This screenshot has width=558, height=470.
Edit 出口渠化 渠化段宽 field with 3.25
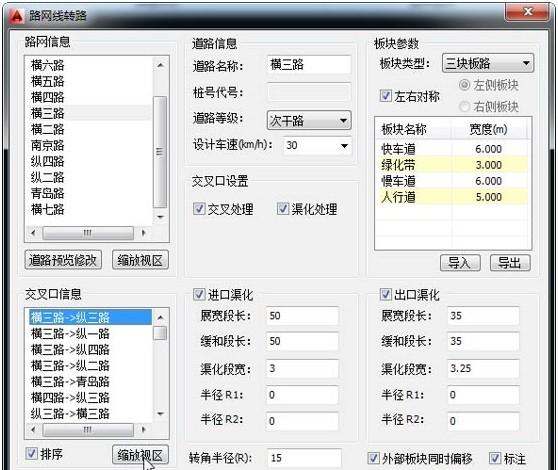pyautogui.click(x=483, y=368)
